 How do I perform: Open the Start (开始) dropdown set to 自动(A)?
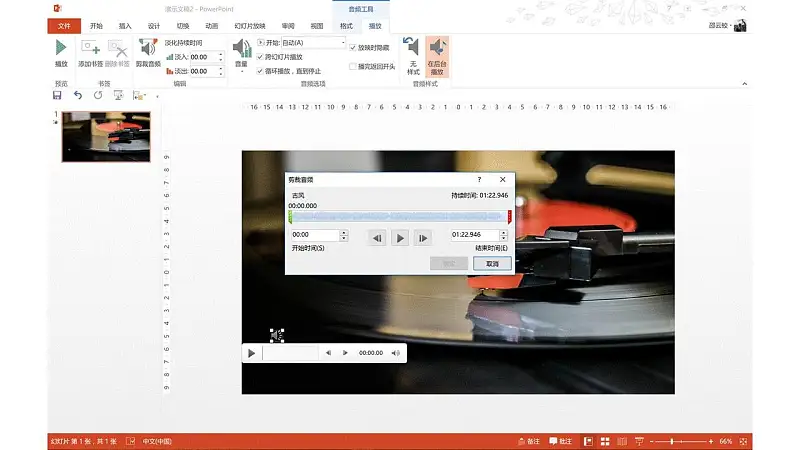(313, 43)
